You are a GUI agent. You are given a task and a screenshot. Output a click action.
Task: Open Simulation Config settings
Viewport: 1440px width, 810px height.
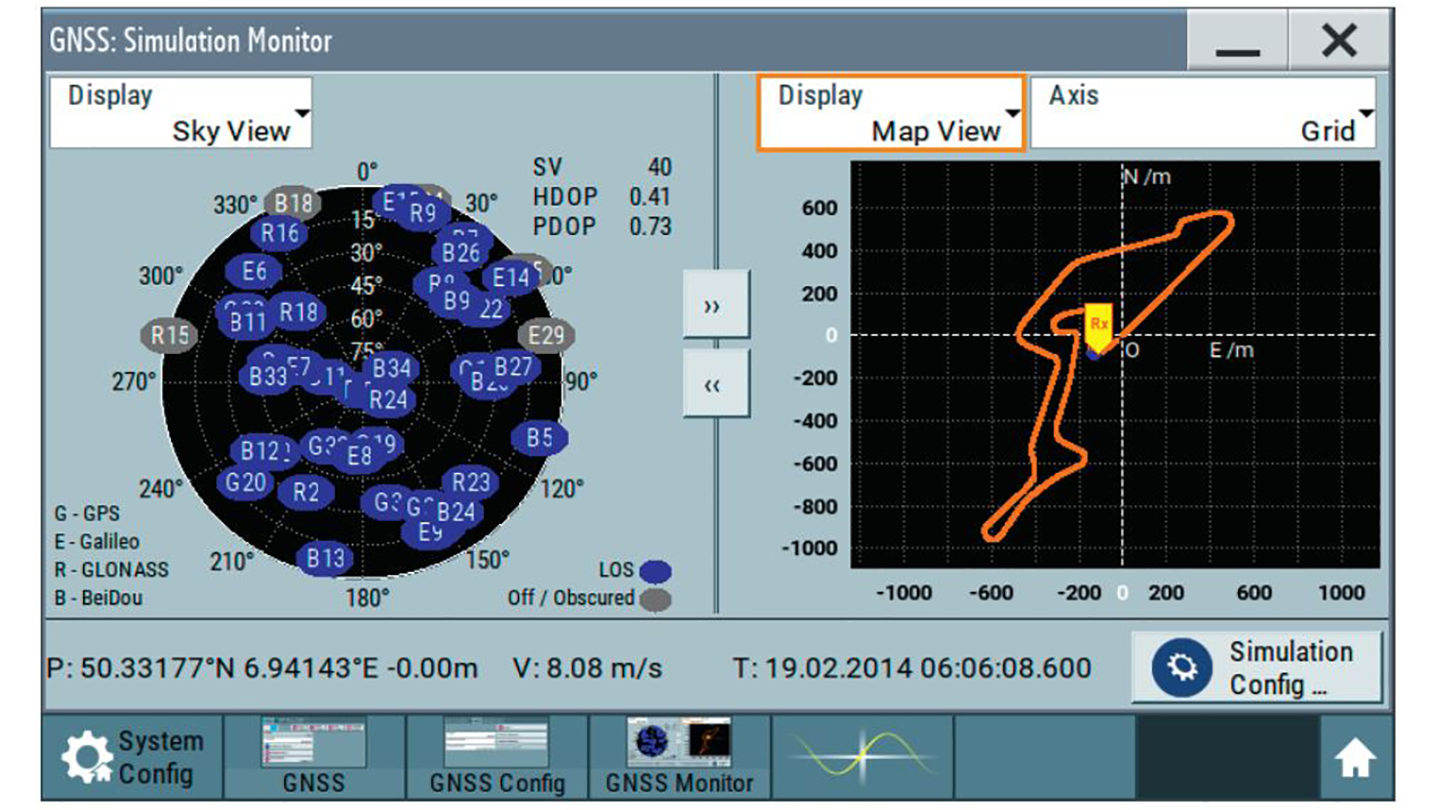[1257, 668]
